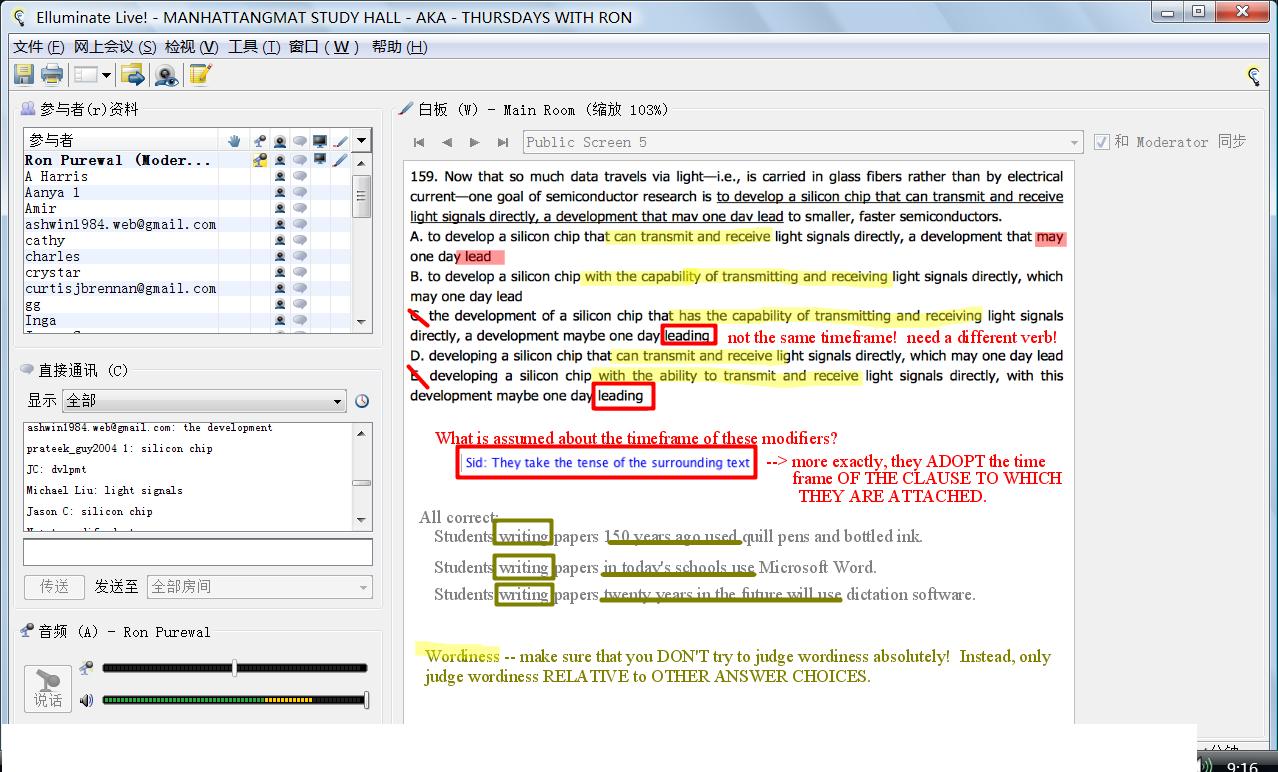Click the whiteboard panel pen header icon

pyautogui.click(x=406, y=109)
